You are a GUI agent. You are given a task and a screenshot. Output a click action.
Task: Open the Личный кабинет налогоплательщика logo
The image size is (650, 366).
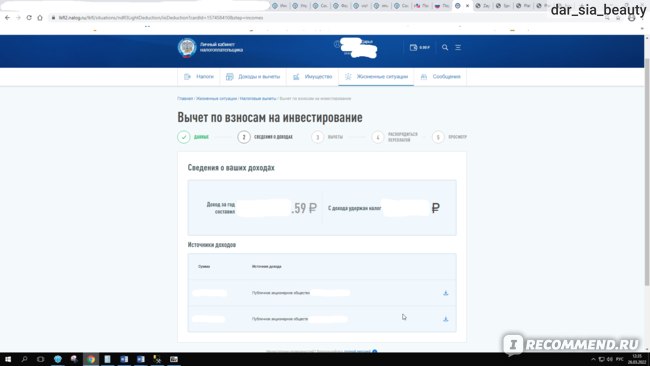click(x=211, y=47)
